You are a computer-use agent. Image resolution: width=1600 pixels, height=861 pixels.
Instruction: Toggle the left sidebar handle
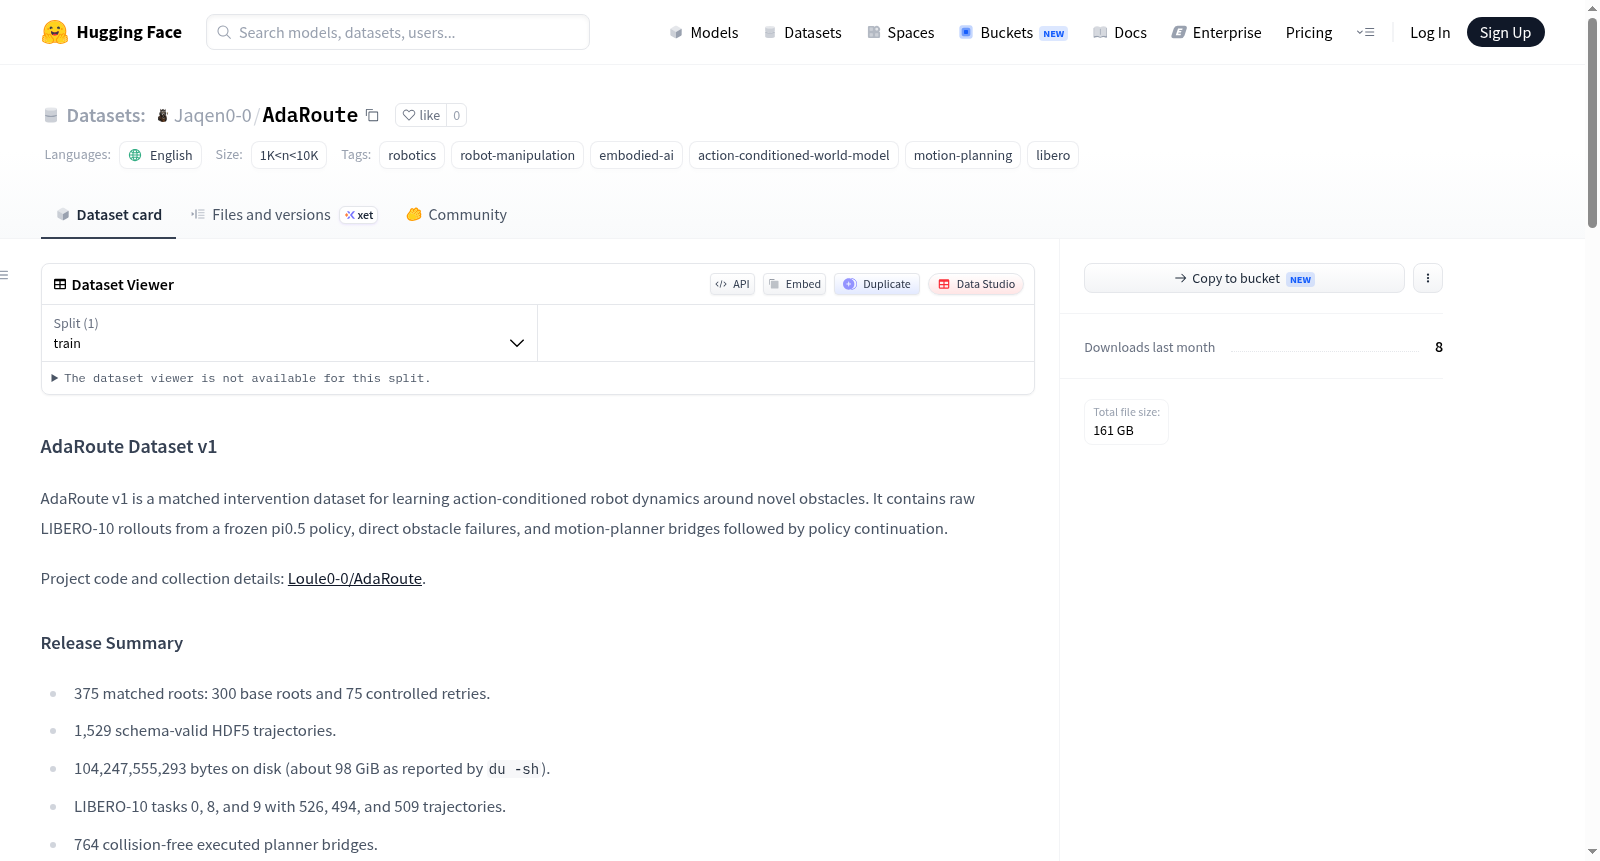[x=5, y=275]
